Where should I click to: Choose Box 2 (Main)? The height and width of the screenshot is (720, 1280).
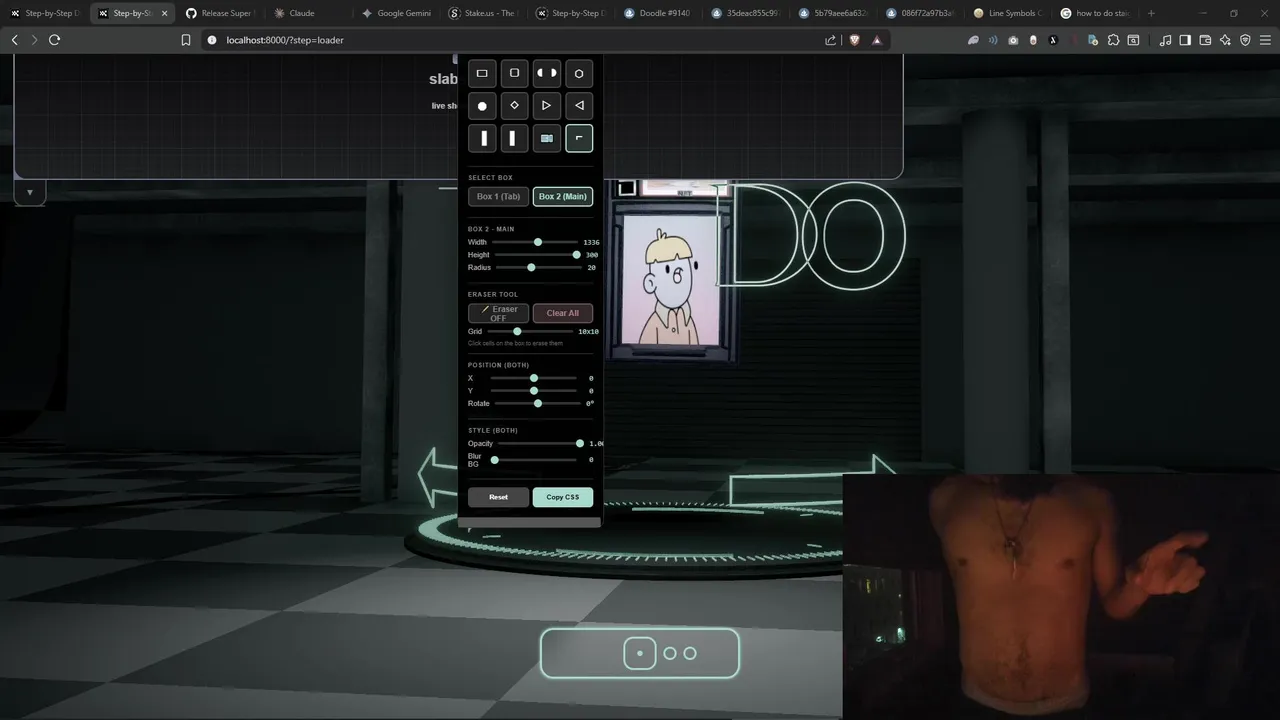[x=563, y=196]
